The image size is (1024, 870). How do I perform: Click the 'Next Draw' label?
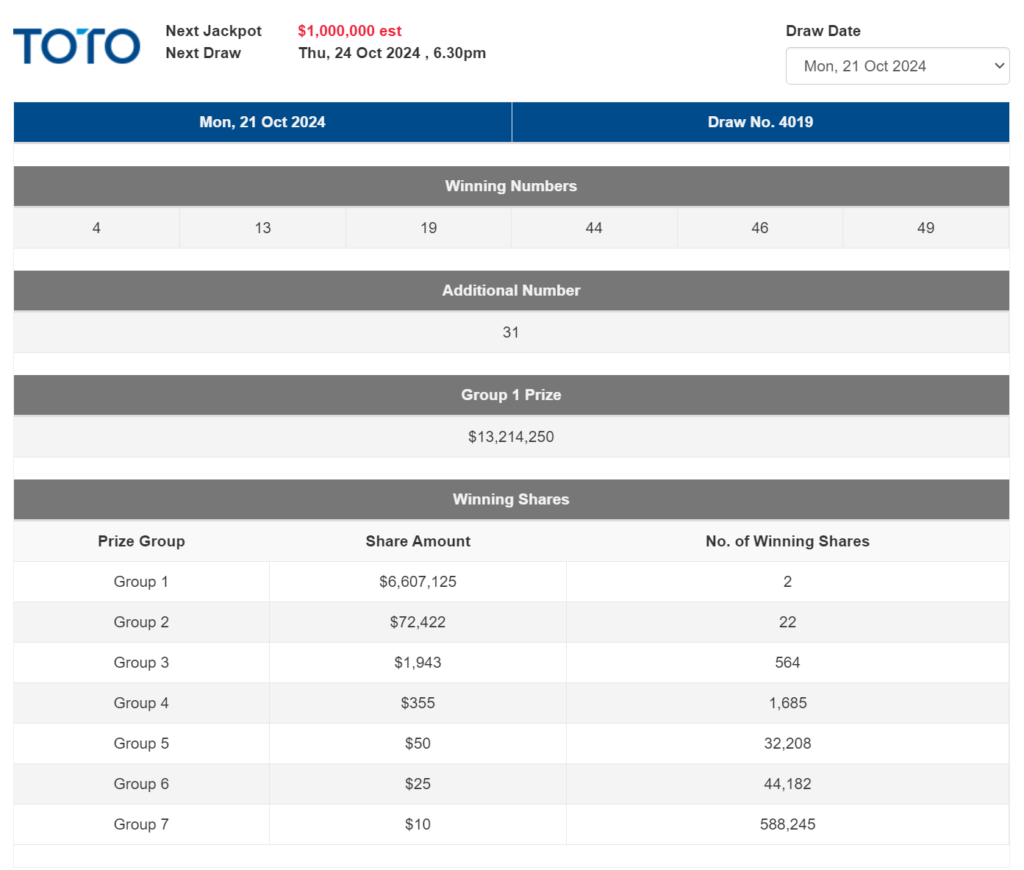203,53
